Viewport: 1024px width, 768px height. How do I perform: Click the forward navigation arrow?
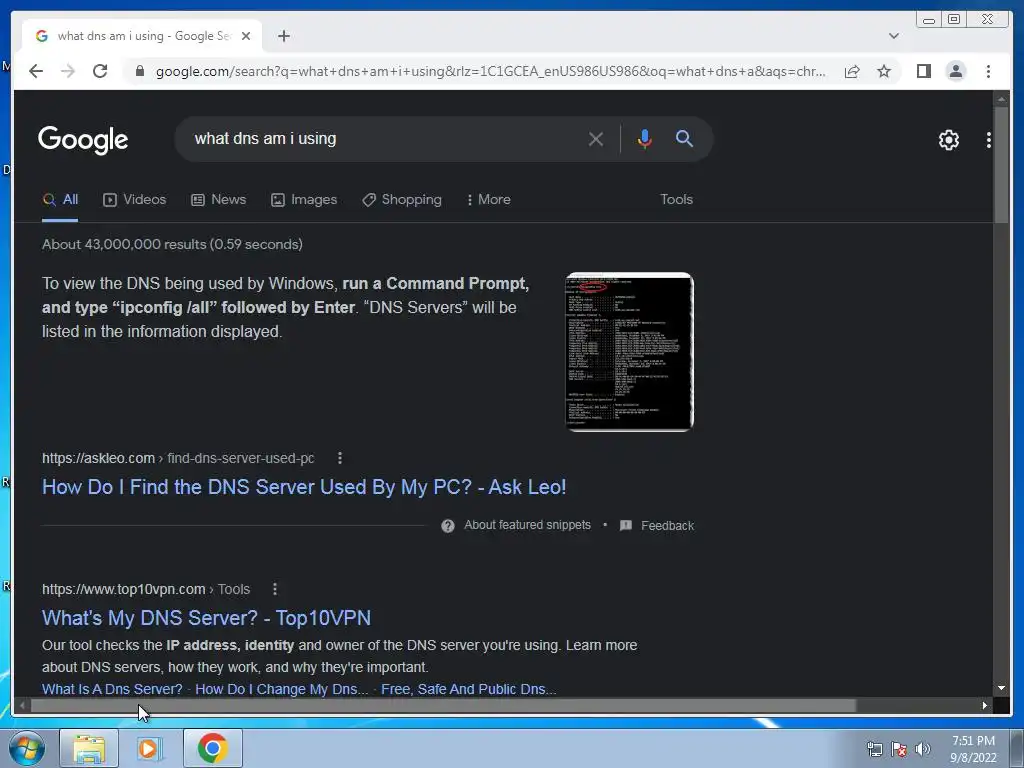[68, 71]
